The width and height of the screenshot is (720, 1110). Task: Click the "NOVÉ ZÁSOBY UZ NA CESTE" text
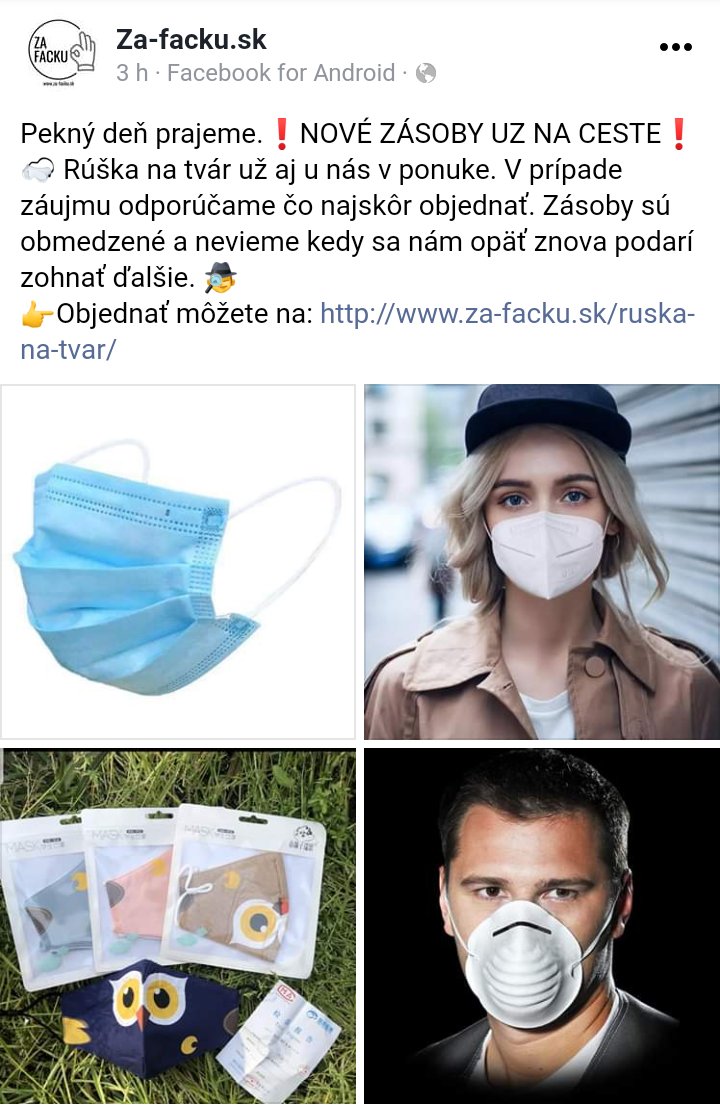pos(481,134)
